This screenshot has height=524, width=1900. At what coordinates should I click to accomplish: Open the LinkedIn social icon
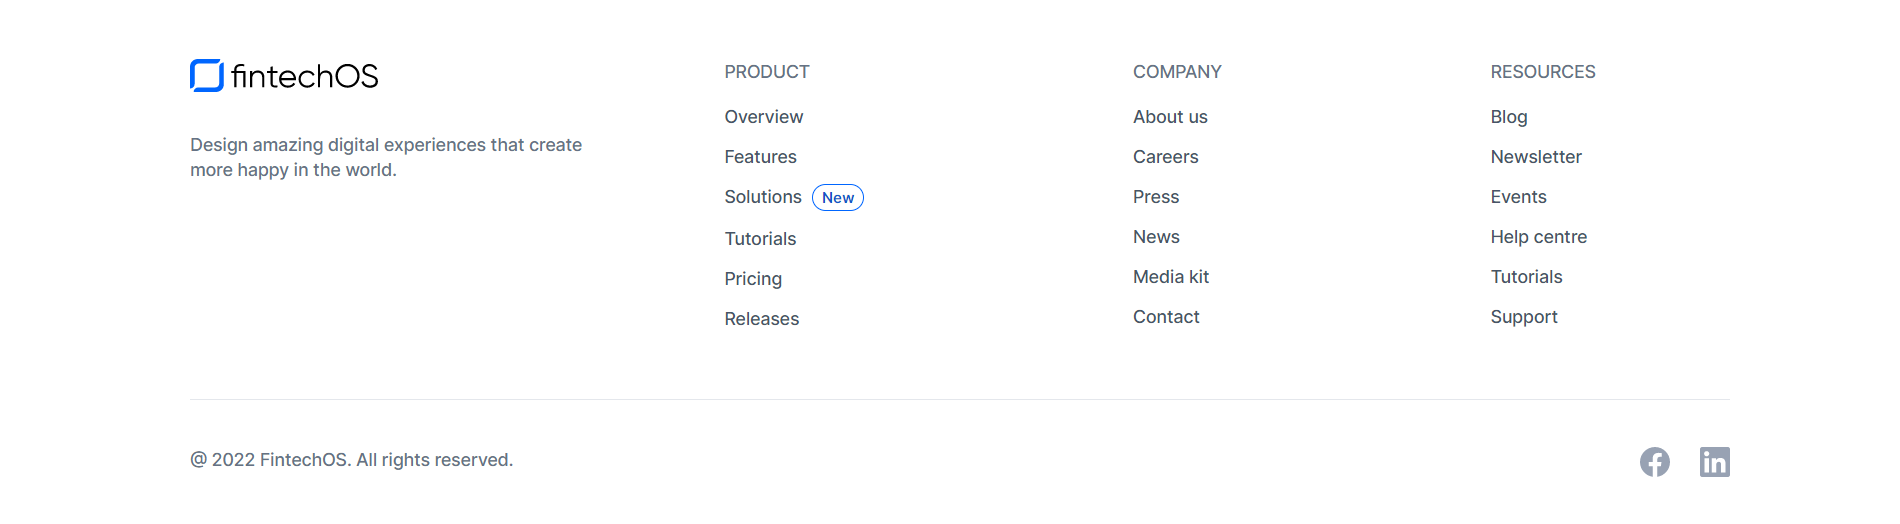coord(1714,462)
